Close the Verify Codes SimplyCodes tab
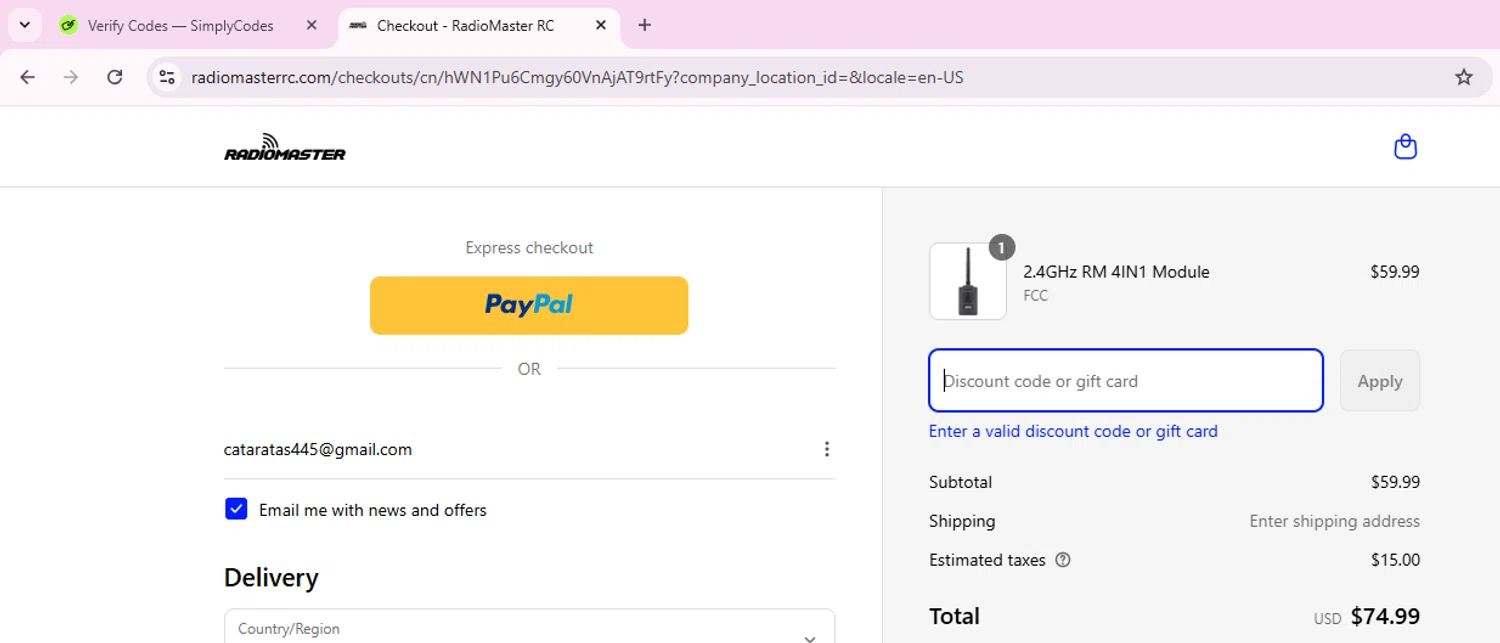1500x643 pixels. click(x=311, y=26)
